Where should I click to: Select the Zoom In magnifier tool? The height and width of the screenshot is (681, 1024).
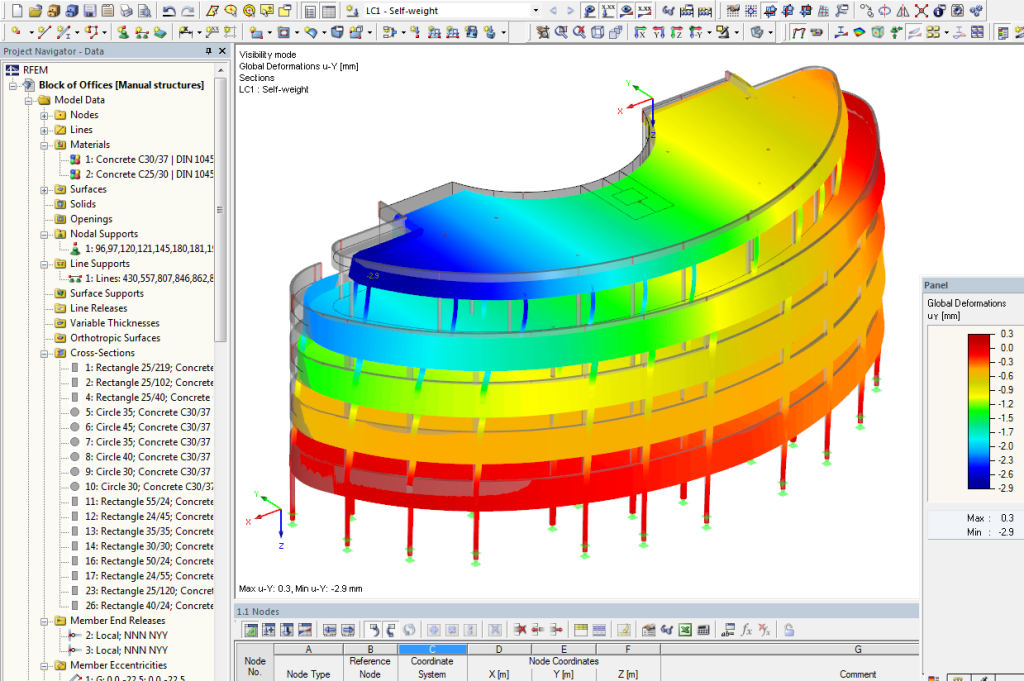coord(559,33)
